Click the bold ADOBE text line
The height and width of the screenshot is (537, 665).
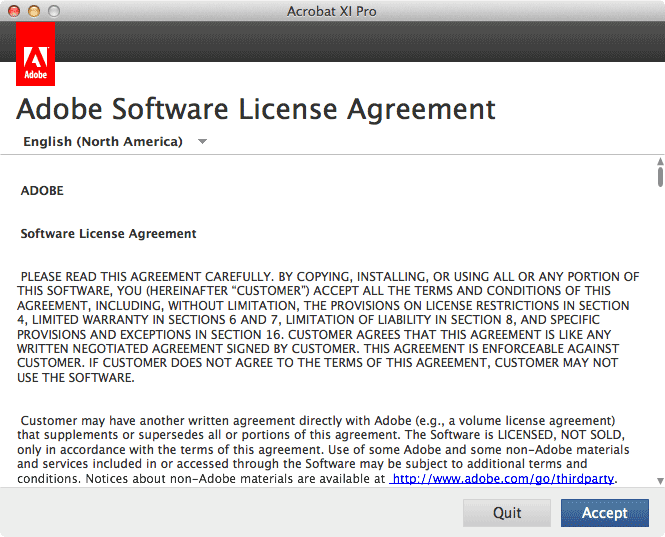pos(42,190)
